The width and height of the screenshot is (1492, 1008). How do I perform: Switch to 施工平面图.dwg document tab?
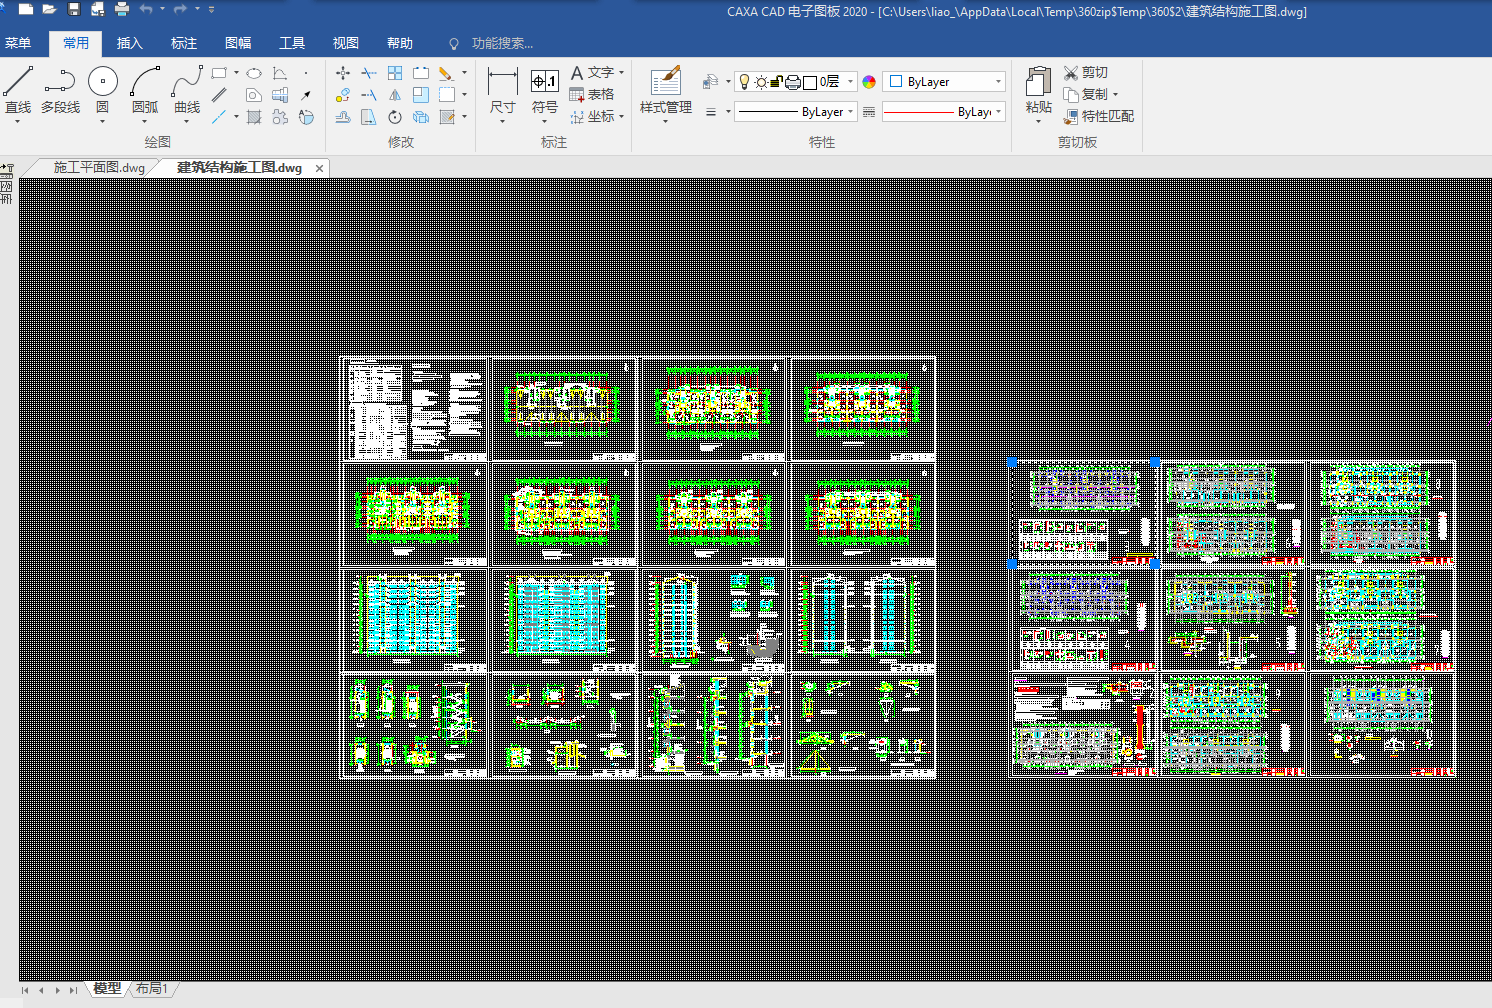coord(99,167)
